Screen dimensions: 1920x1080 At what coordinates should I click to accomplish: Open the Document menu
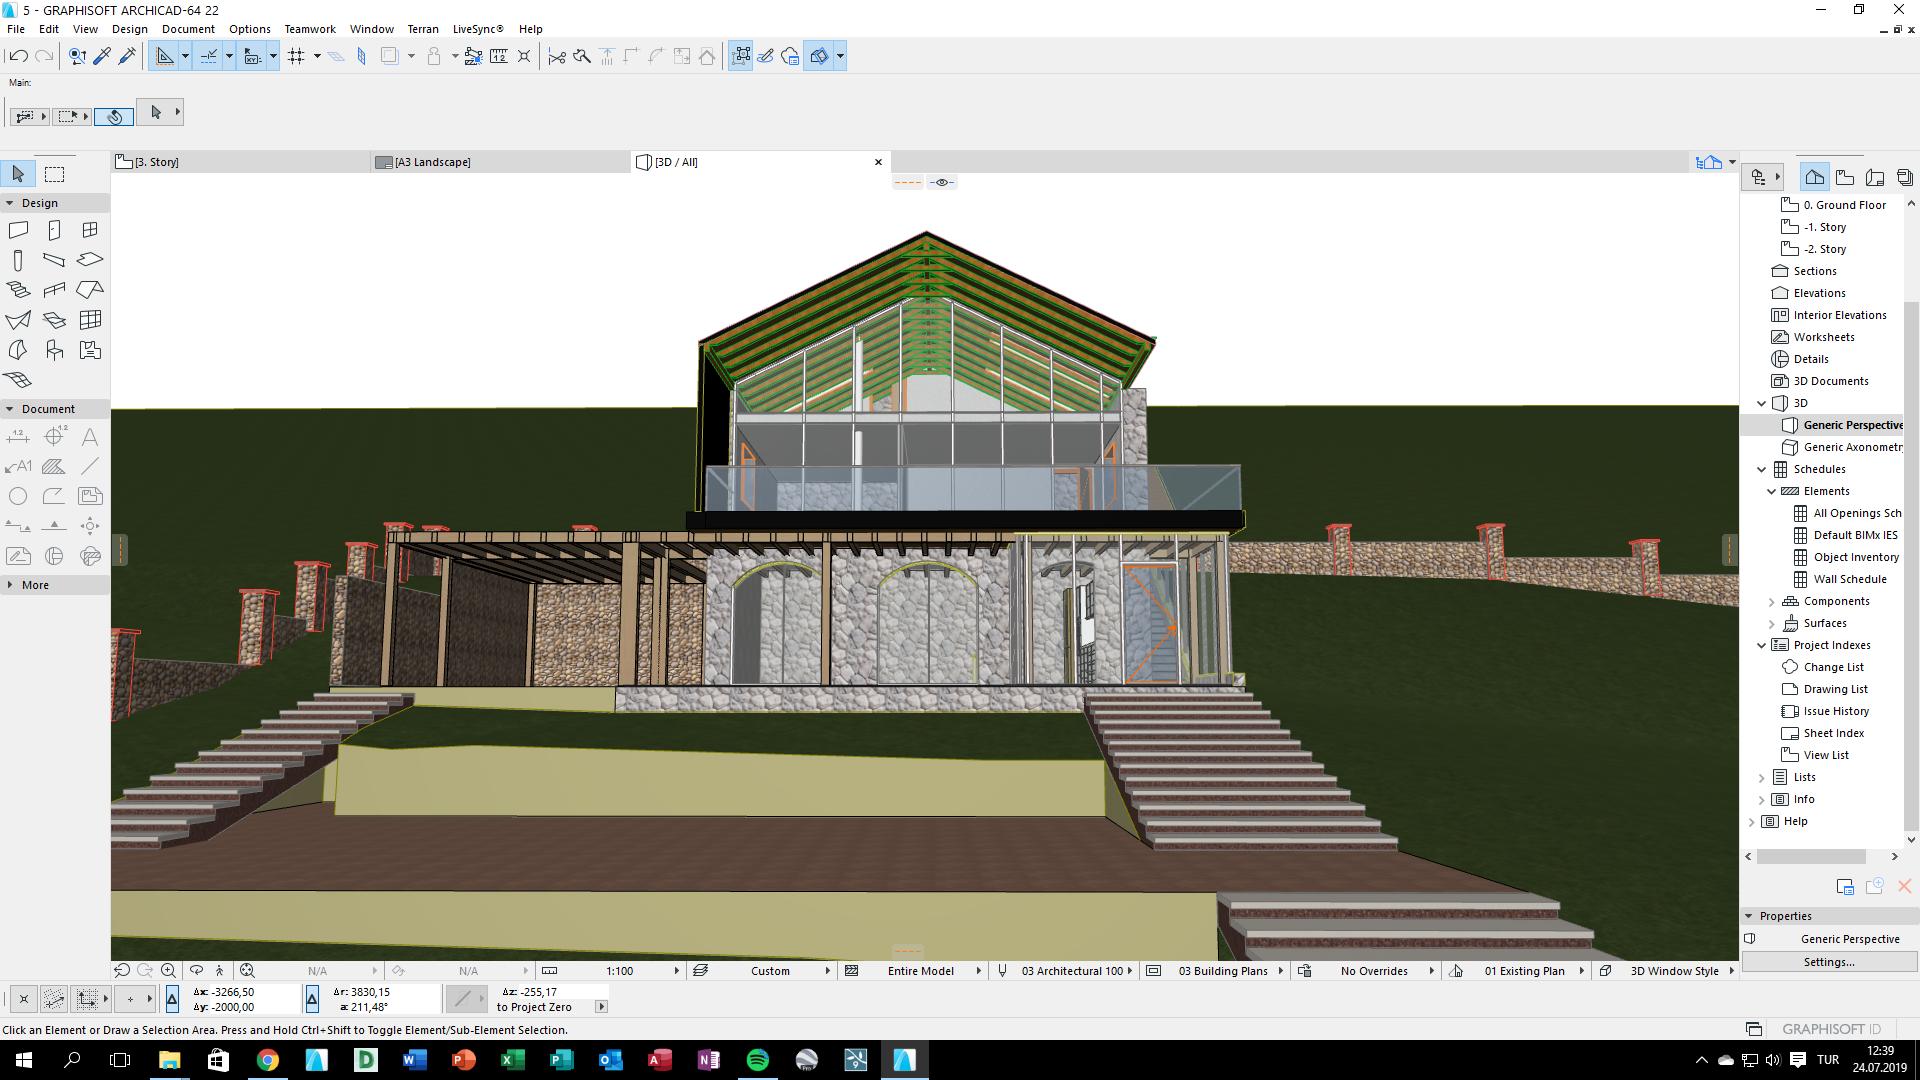pyautogui.click(x=188, y=29)
